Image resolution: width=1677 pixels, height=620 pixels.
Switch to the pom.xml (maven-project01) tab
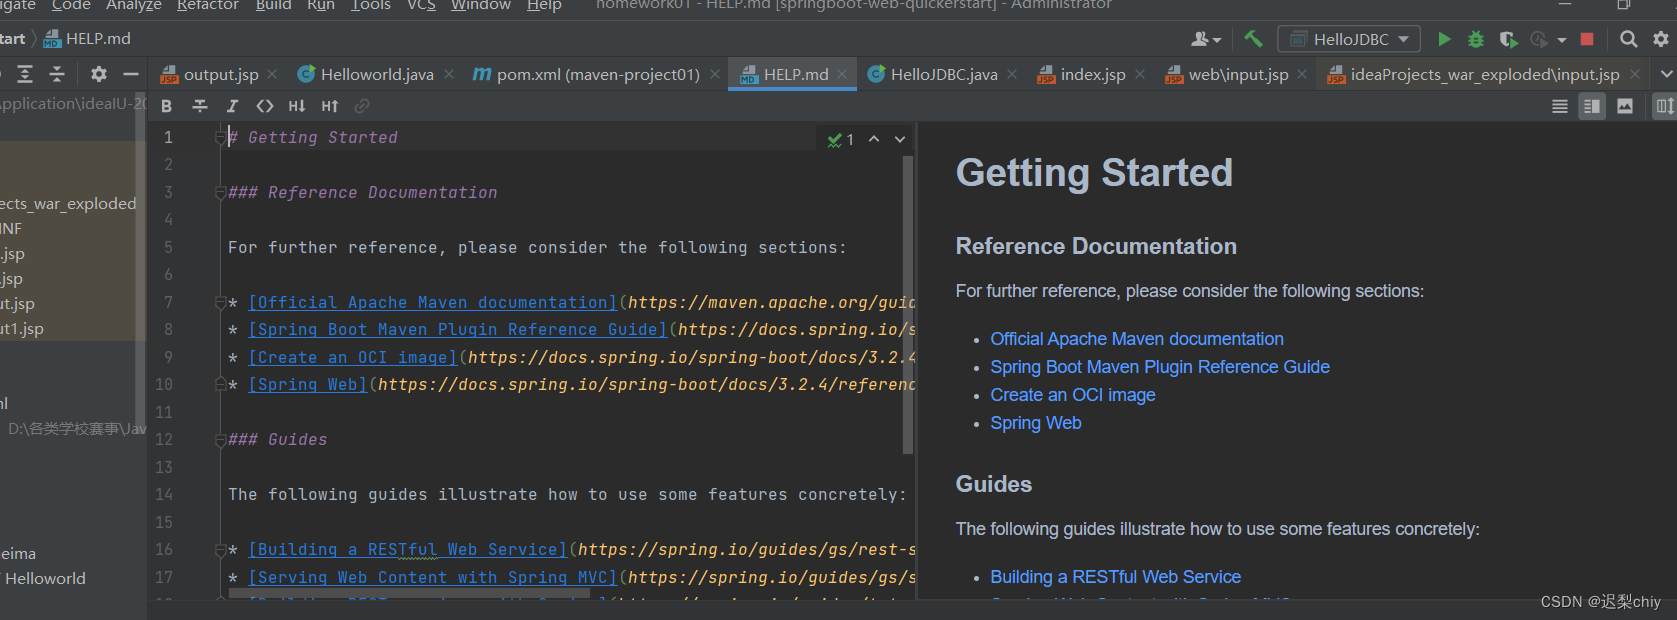[597, 74]
